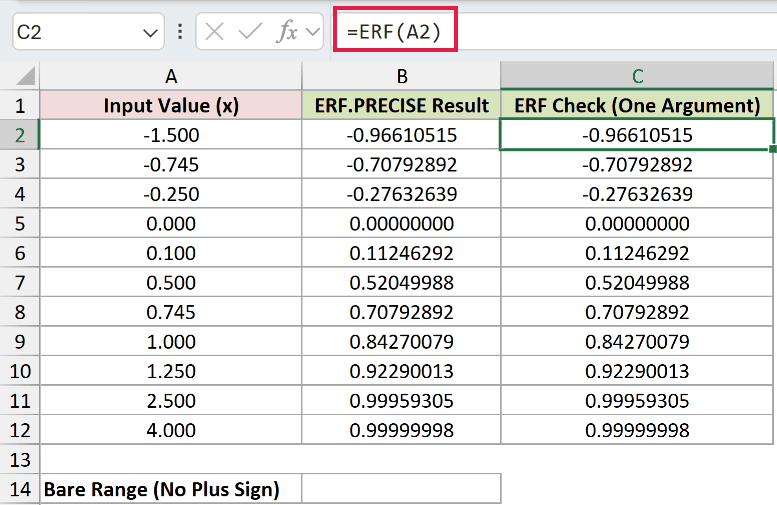Expand the fx function dropdown chevron
Viewport: 777px width, 505px height.
313,32
